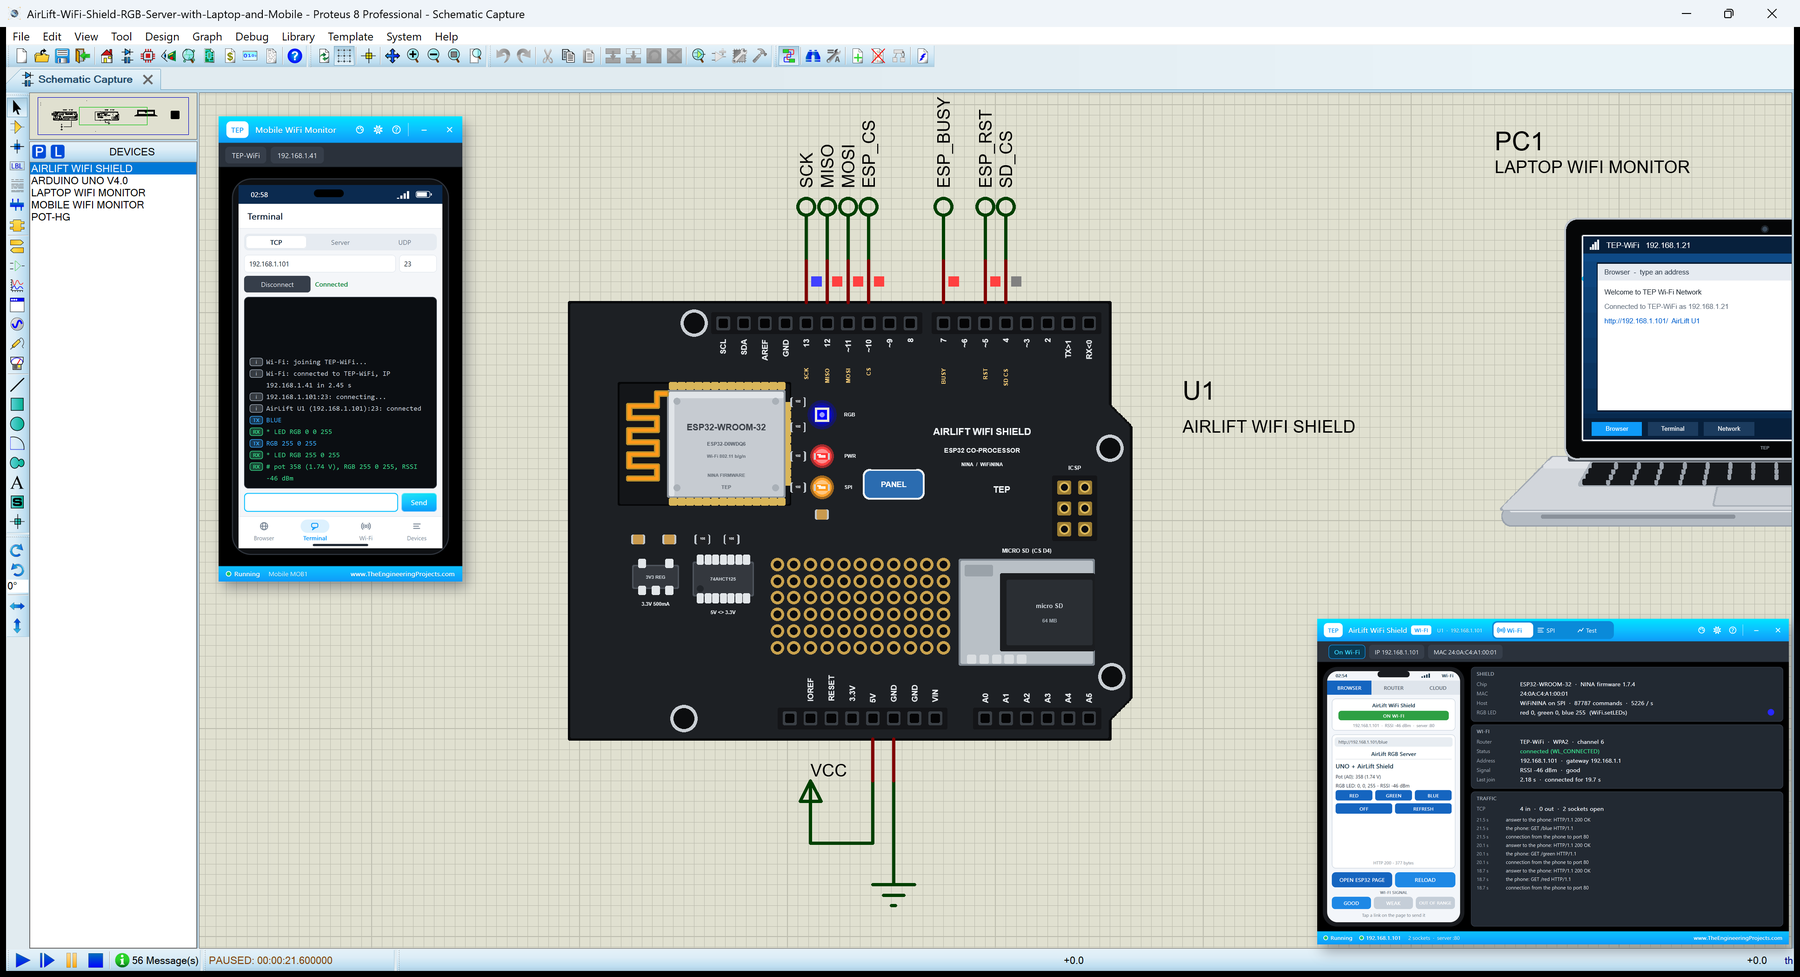Select the 2D Graphics Text tool
This screenshot has width=1800, height=977.
pos(17,482)
